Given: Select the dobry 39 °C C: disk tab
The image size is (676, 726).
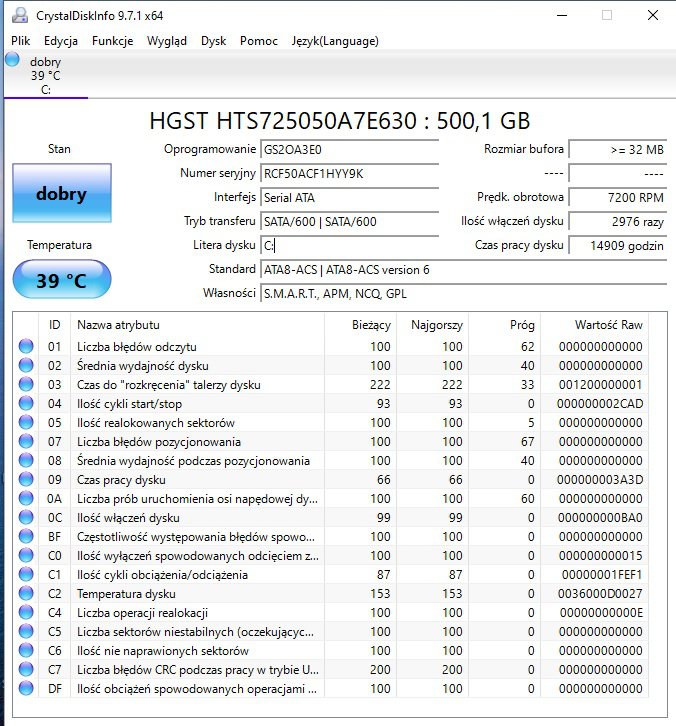Looking at the screenshot, I should (x=45, y=75).
